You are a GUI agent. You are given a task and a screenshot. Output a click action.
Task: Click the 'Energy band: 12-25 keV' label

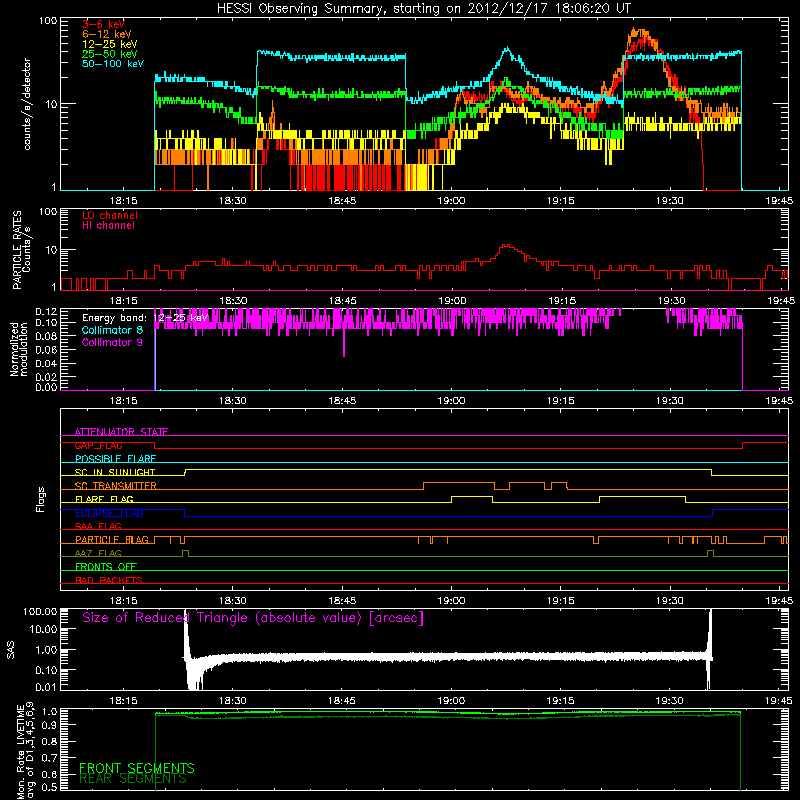tap(145, 318)
